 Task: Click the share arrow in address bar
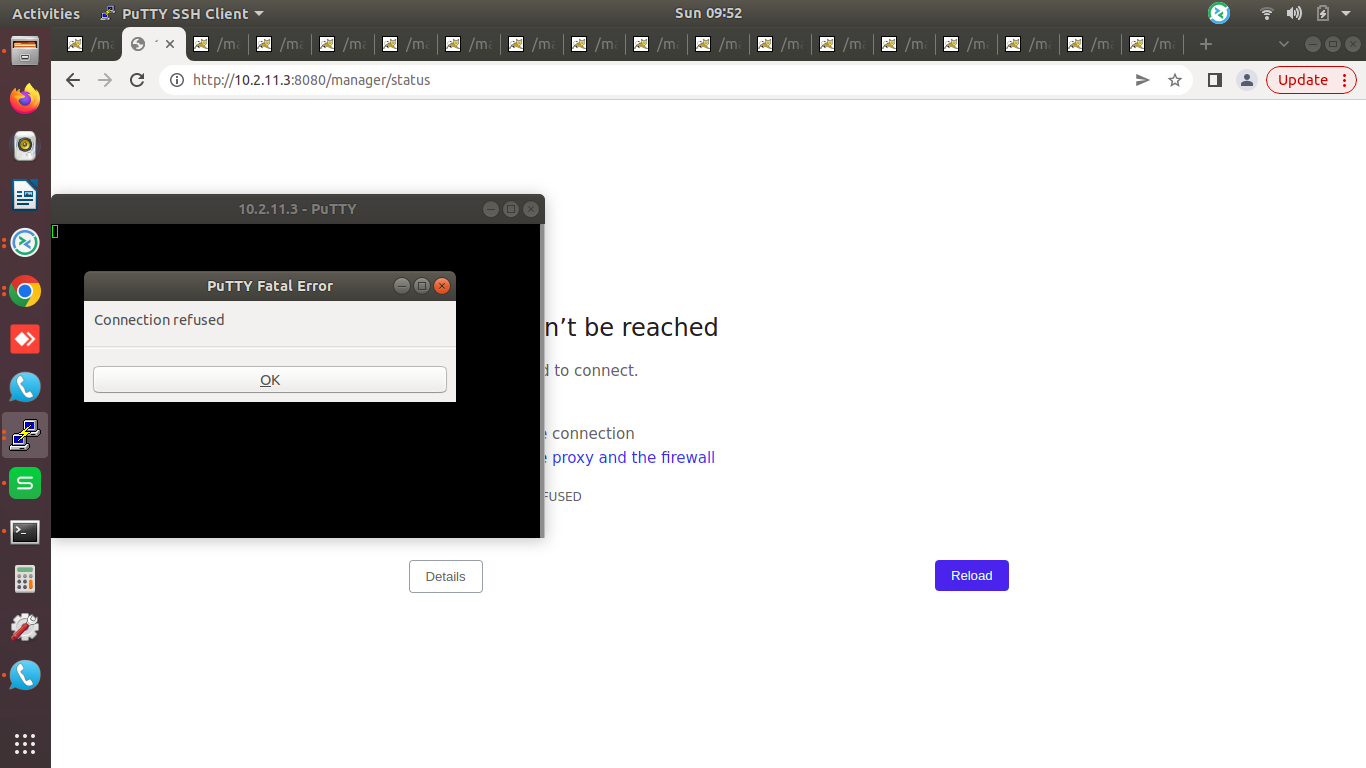1143,80
